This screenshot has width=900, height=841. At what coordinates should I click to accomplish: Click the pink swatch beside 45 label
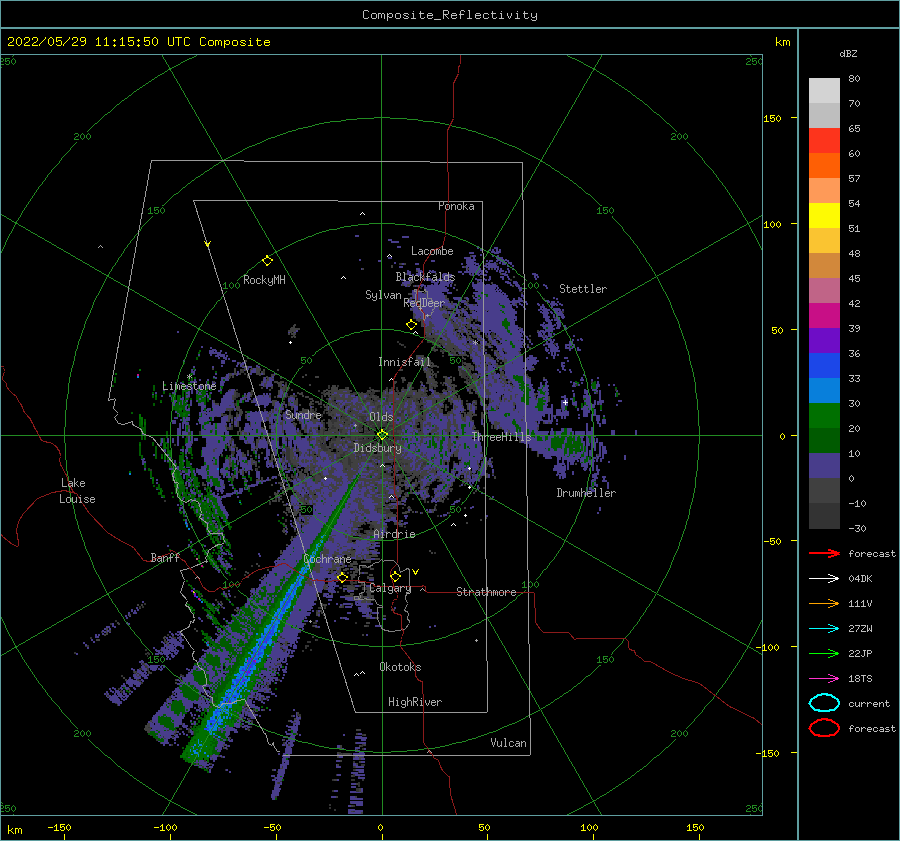click(824, 290)
